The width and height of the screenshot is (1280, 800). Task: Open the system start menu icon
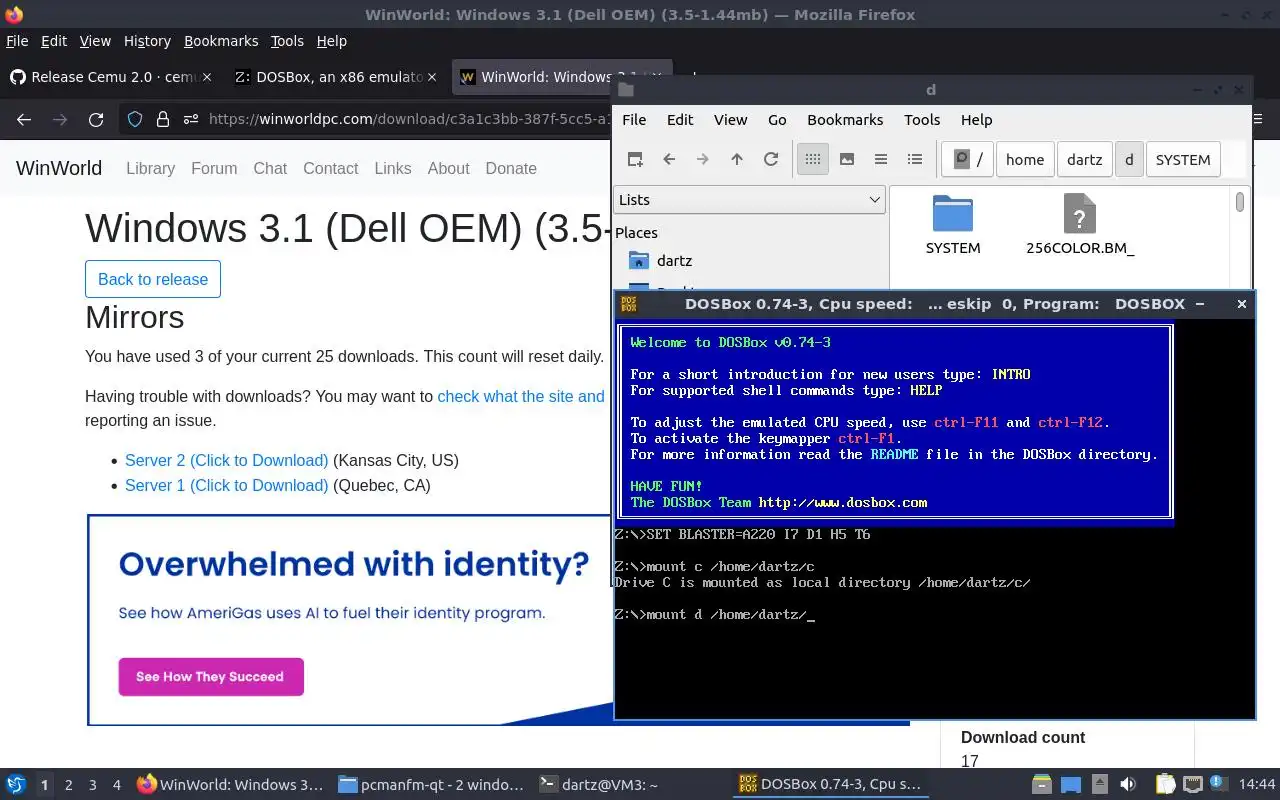coord(16,785)
